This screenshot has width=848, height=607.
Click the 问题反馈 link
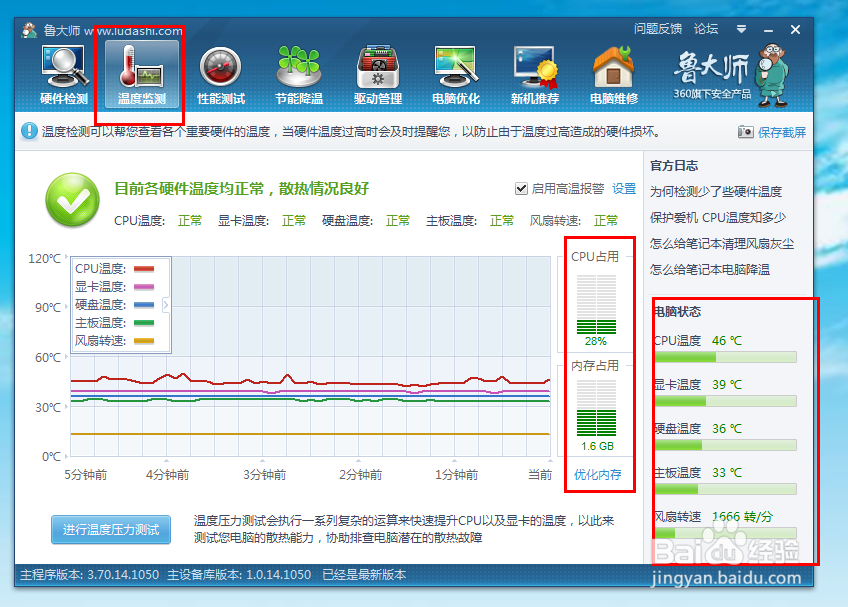(658, 29)
